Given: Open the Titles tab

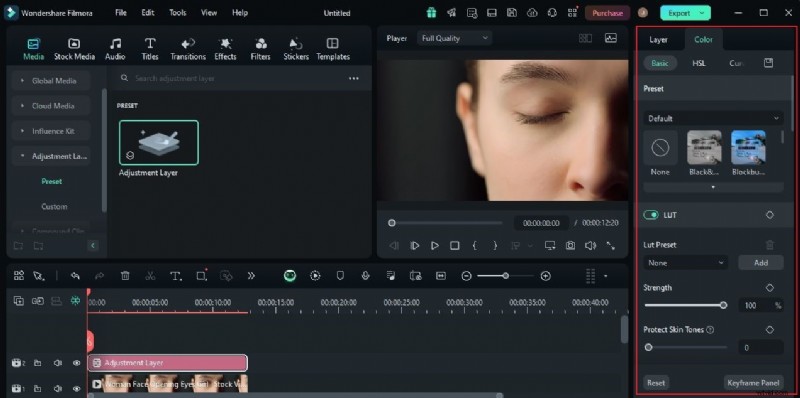Looking at the screenshot, I should click(150, 49).
